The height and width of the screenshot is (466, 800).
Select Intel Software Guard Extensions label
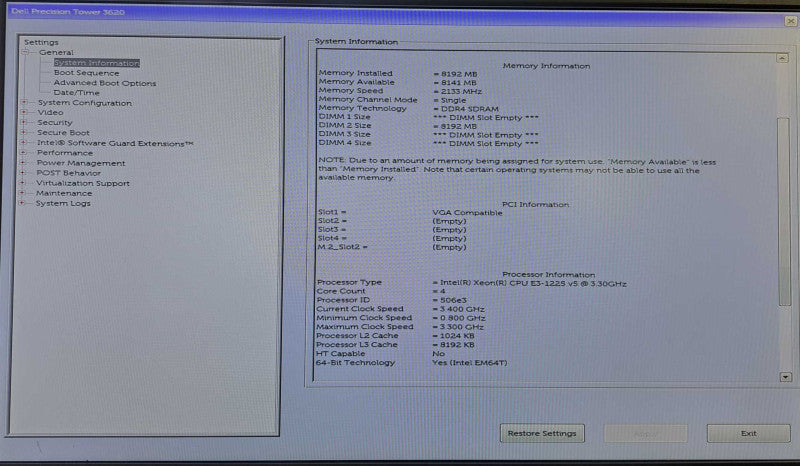click(115, 143)
